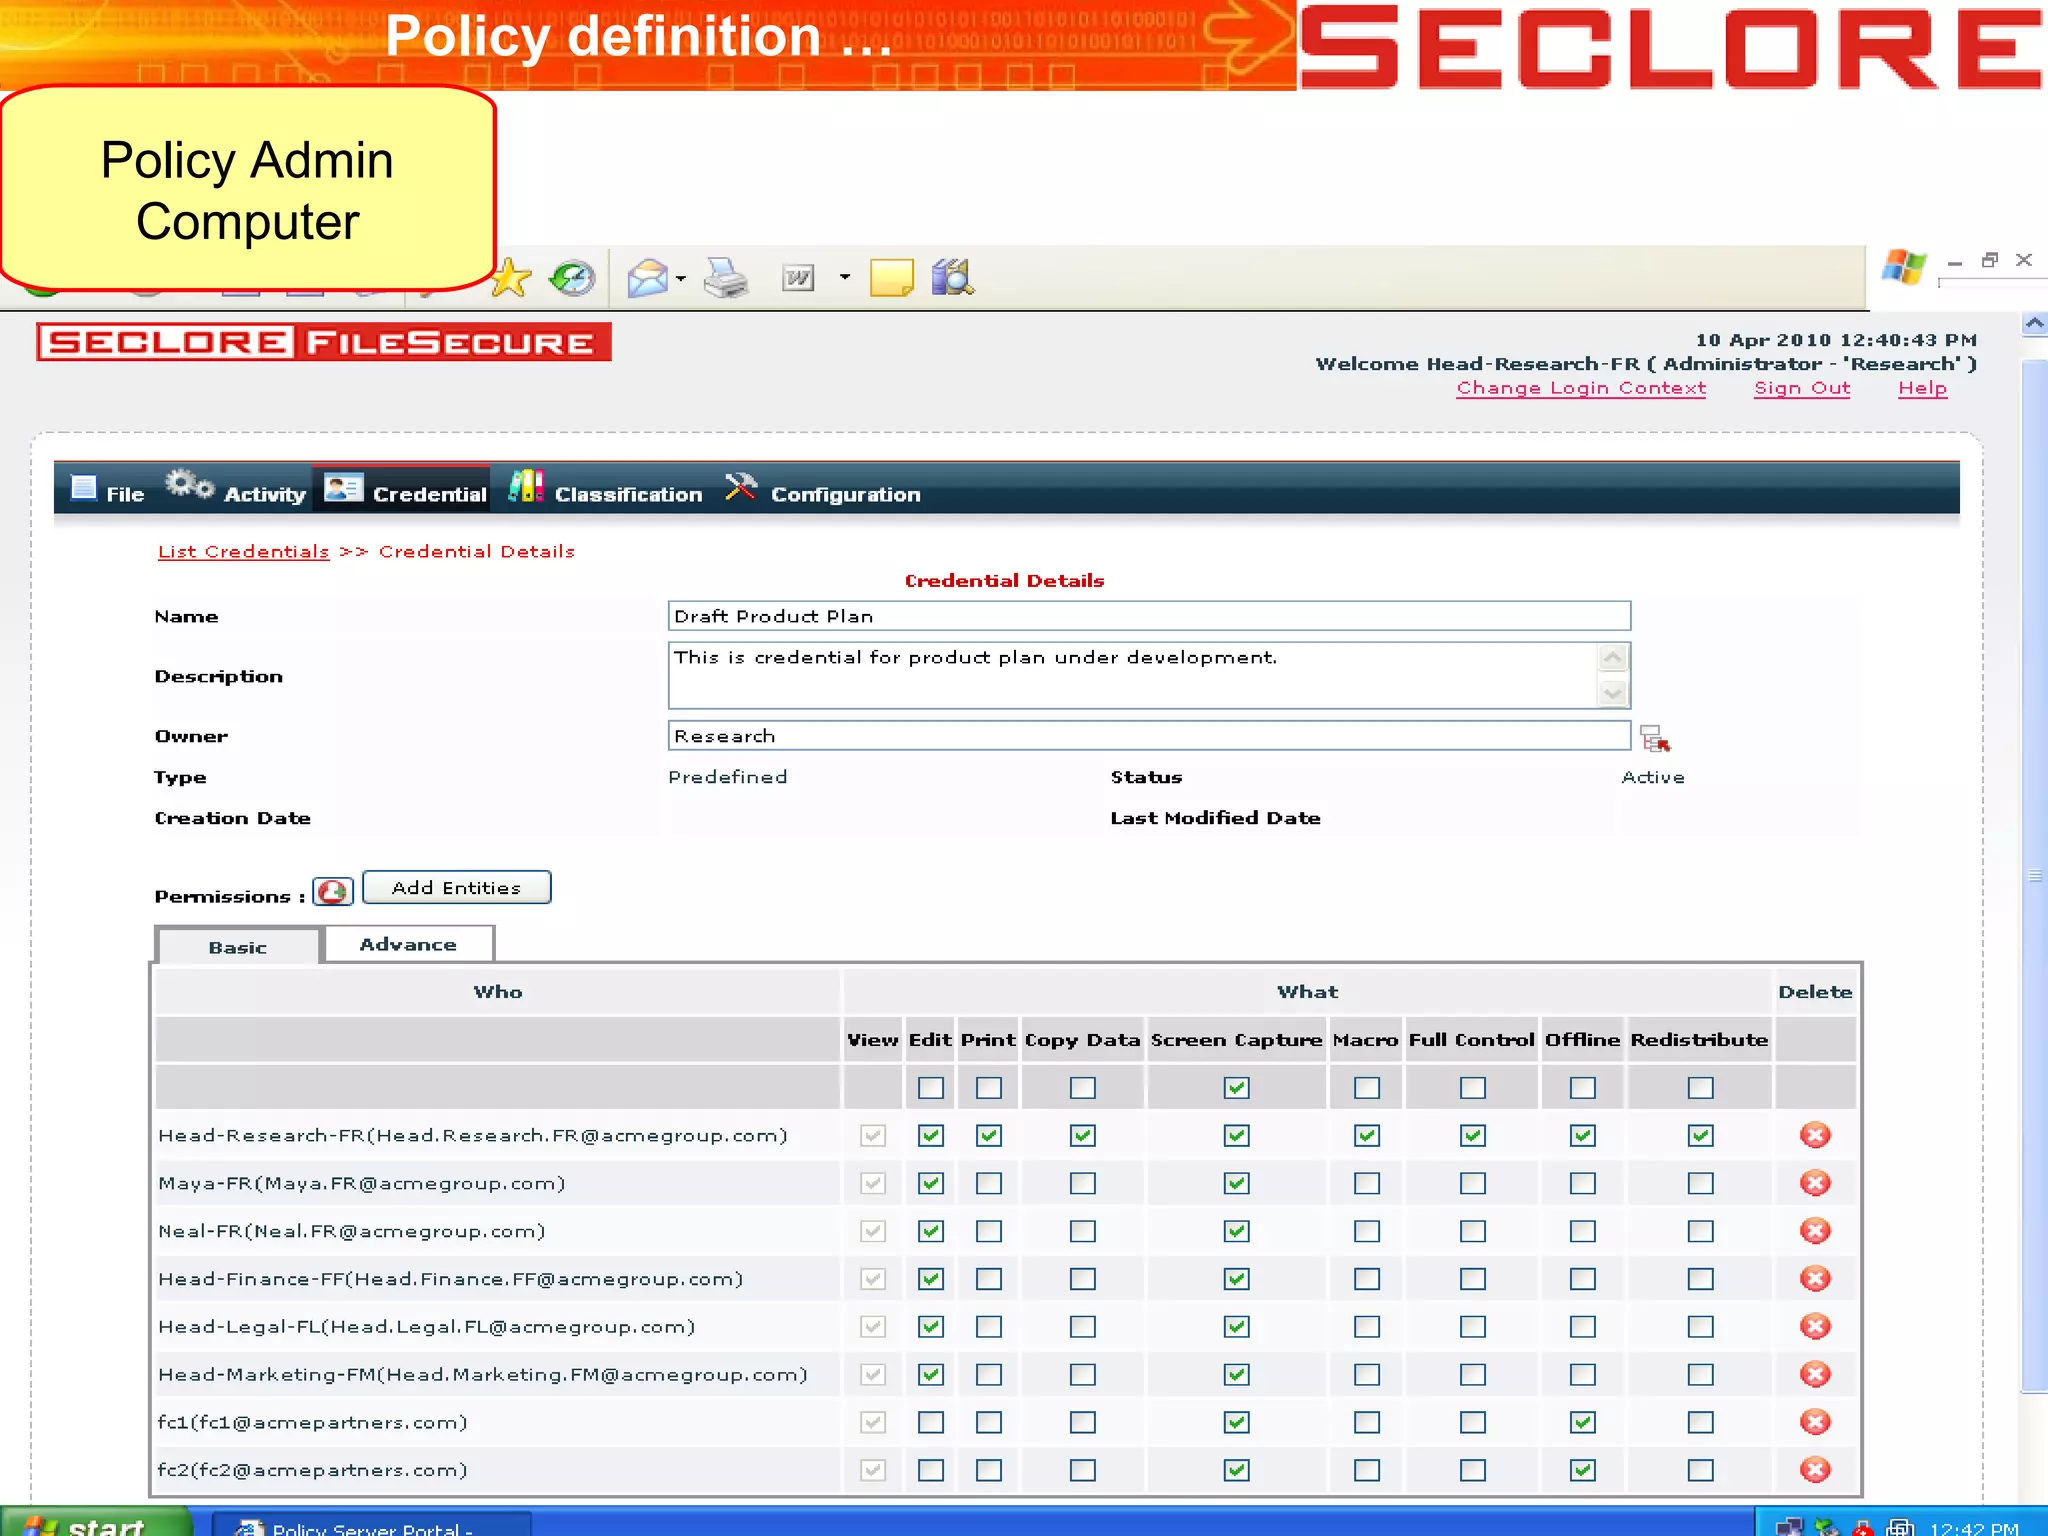Check Copy Data for Neal-FR

tap(1083, 1232)
